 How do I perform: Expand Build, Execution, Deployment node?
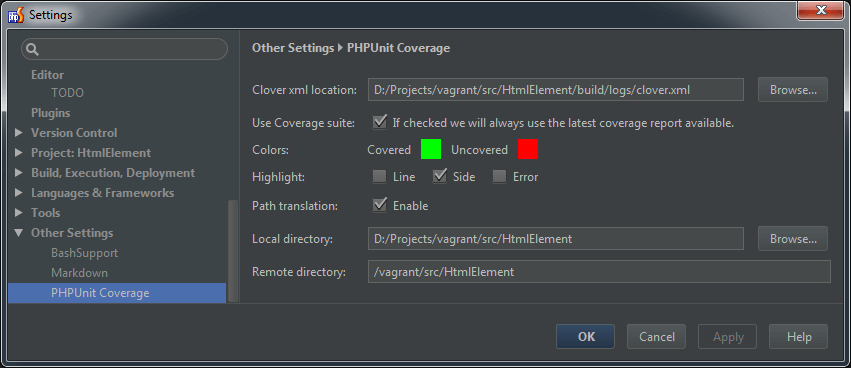pos(19,173)
